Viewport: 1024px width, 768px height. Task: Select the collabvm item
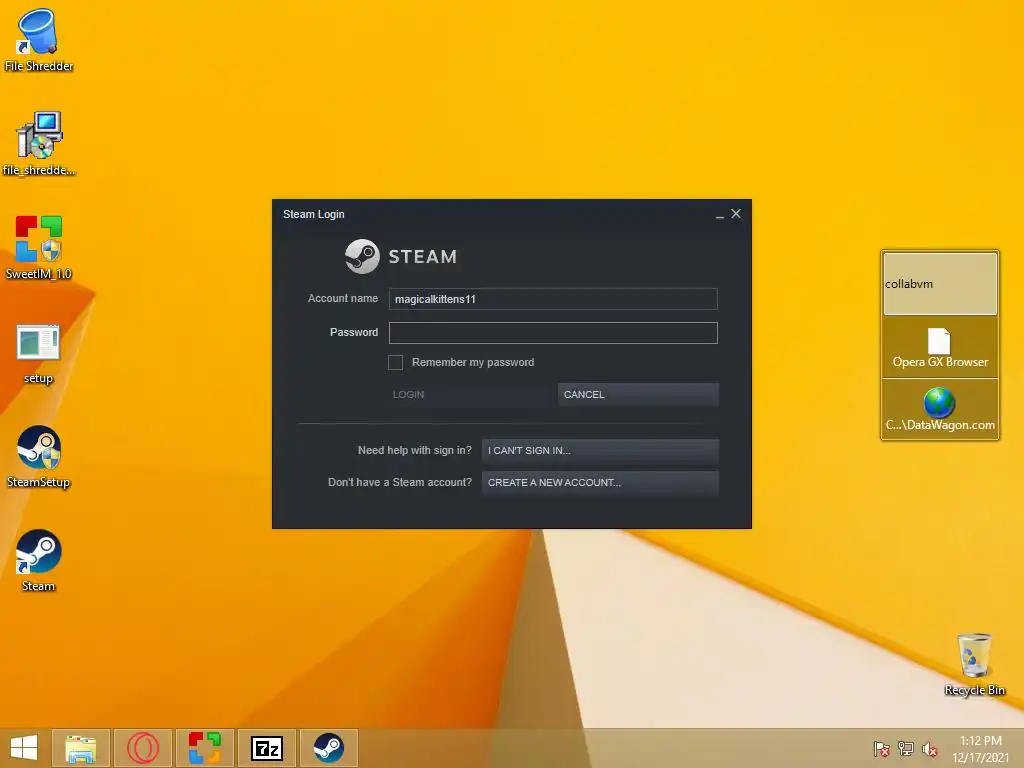940,283
